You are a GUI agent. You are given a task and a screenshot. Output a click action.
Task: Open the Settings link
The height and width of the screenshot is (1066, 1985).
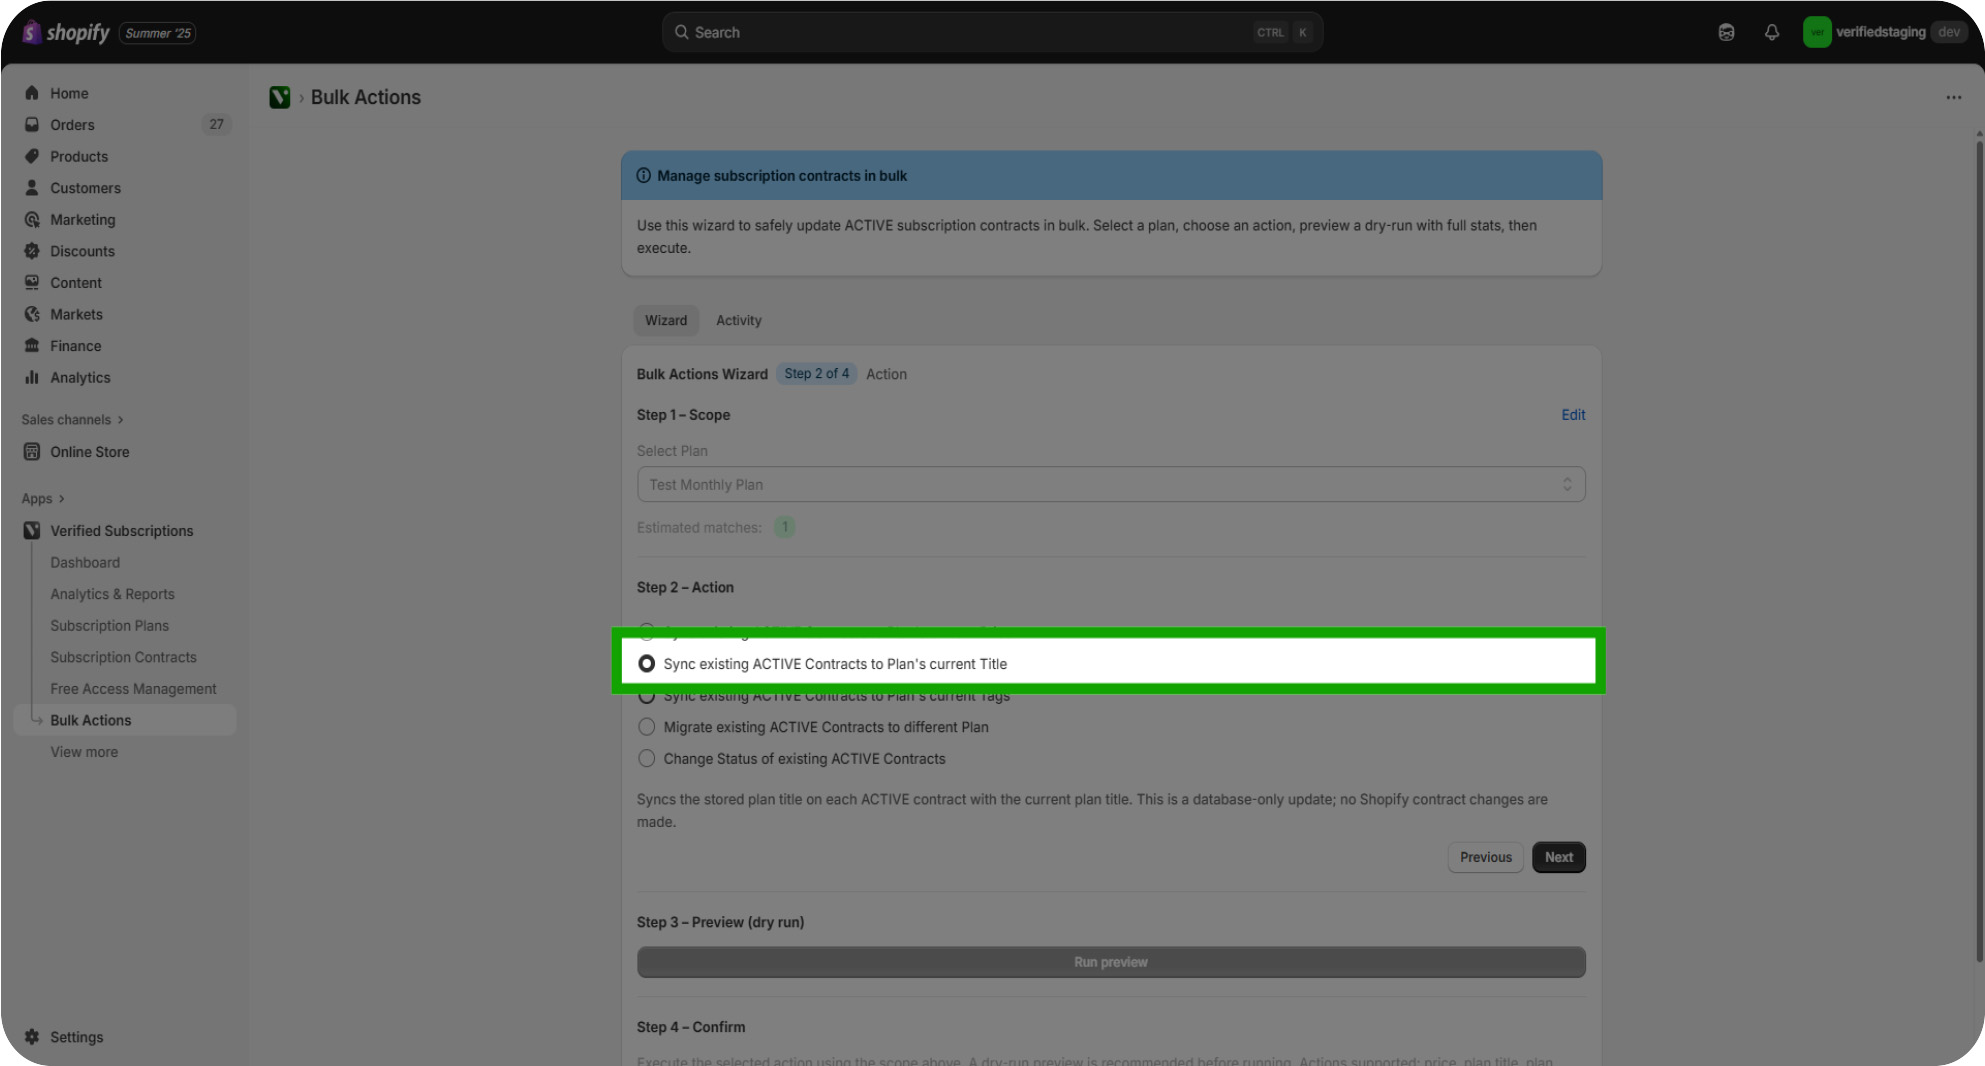(x=77, y=1037)
